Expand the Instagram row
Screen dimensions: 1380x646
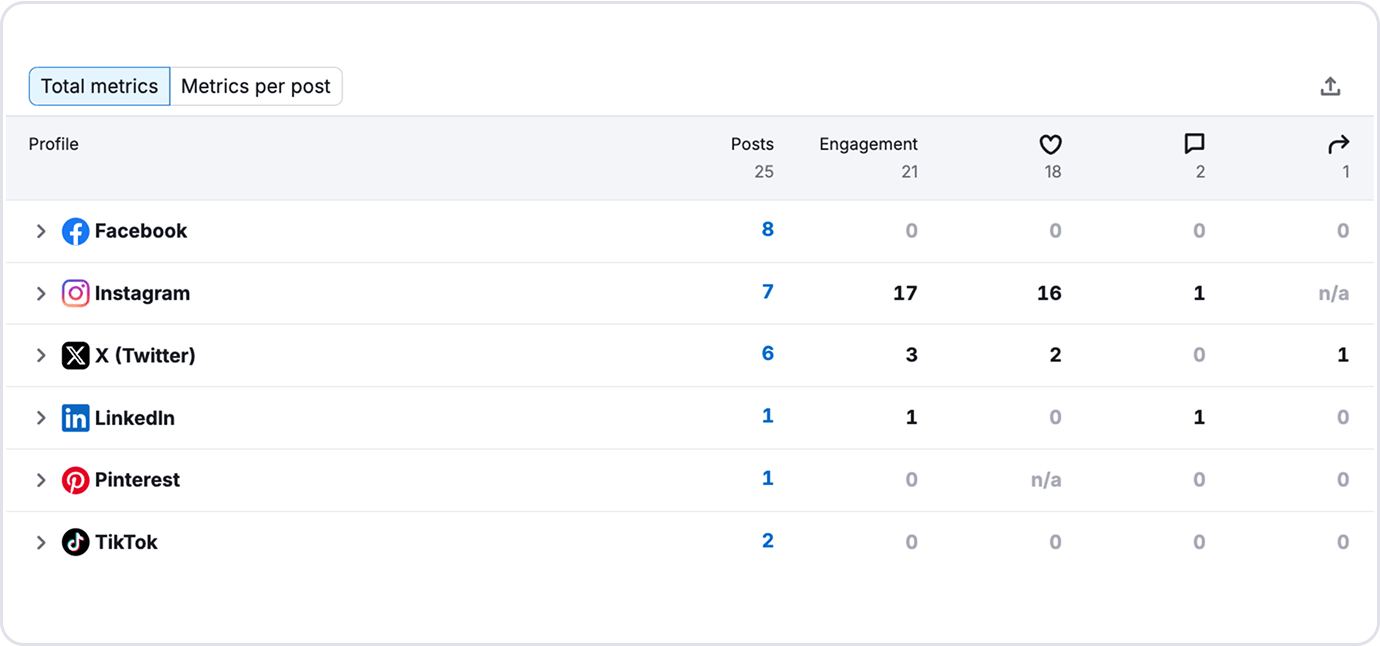[x=41, y=293]
